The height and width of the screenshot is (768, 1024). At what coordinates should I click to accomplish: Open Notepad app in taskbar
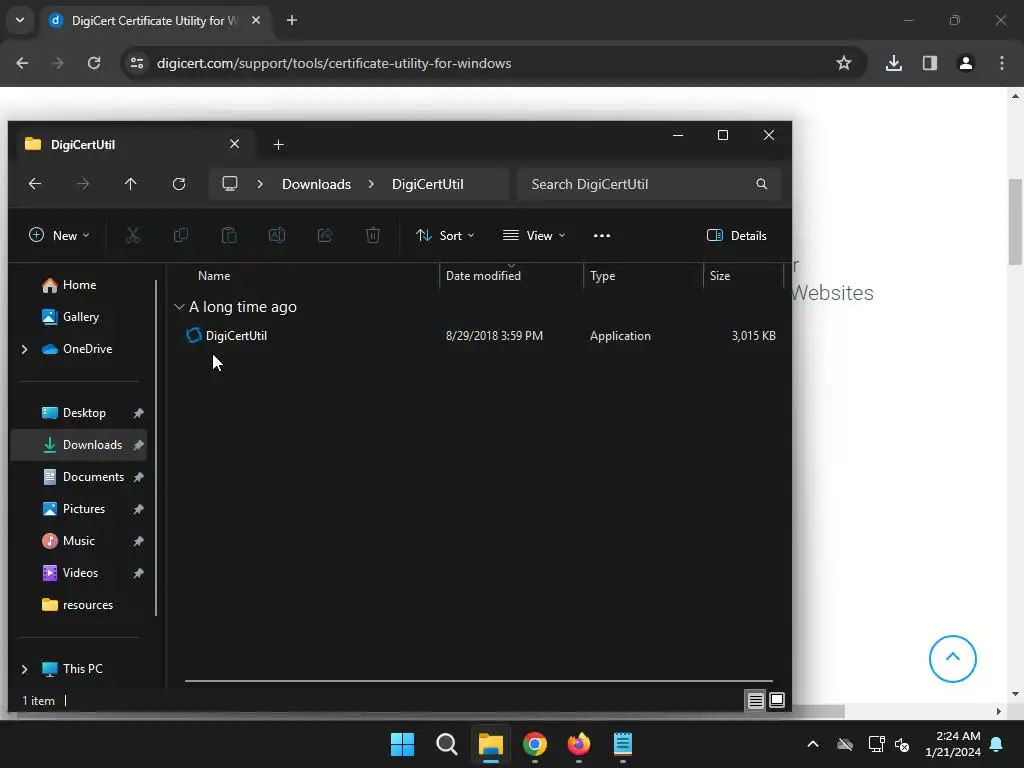click(623, 744)
